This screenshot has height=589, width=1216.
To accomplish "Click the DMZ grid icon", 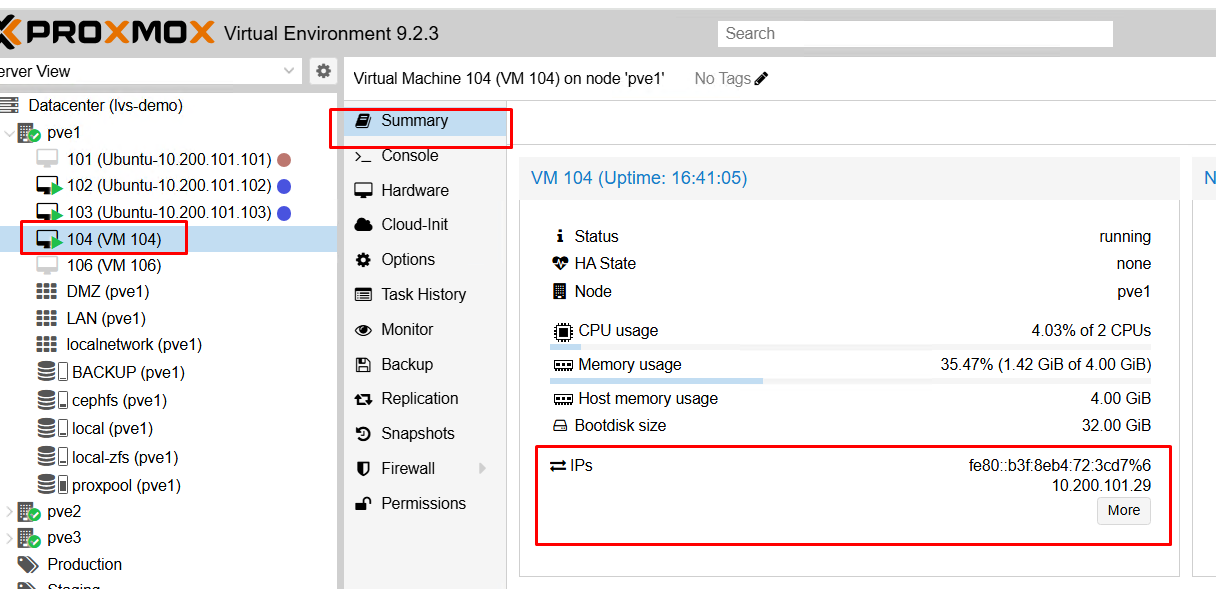I will coord(47,291).
